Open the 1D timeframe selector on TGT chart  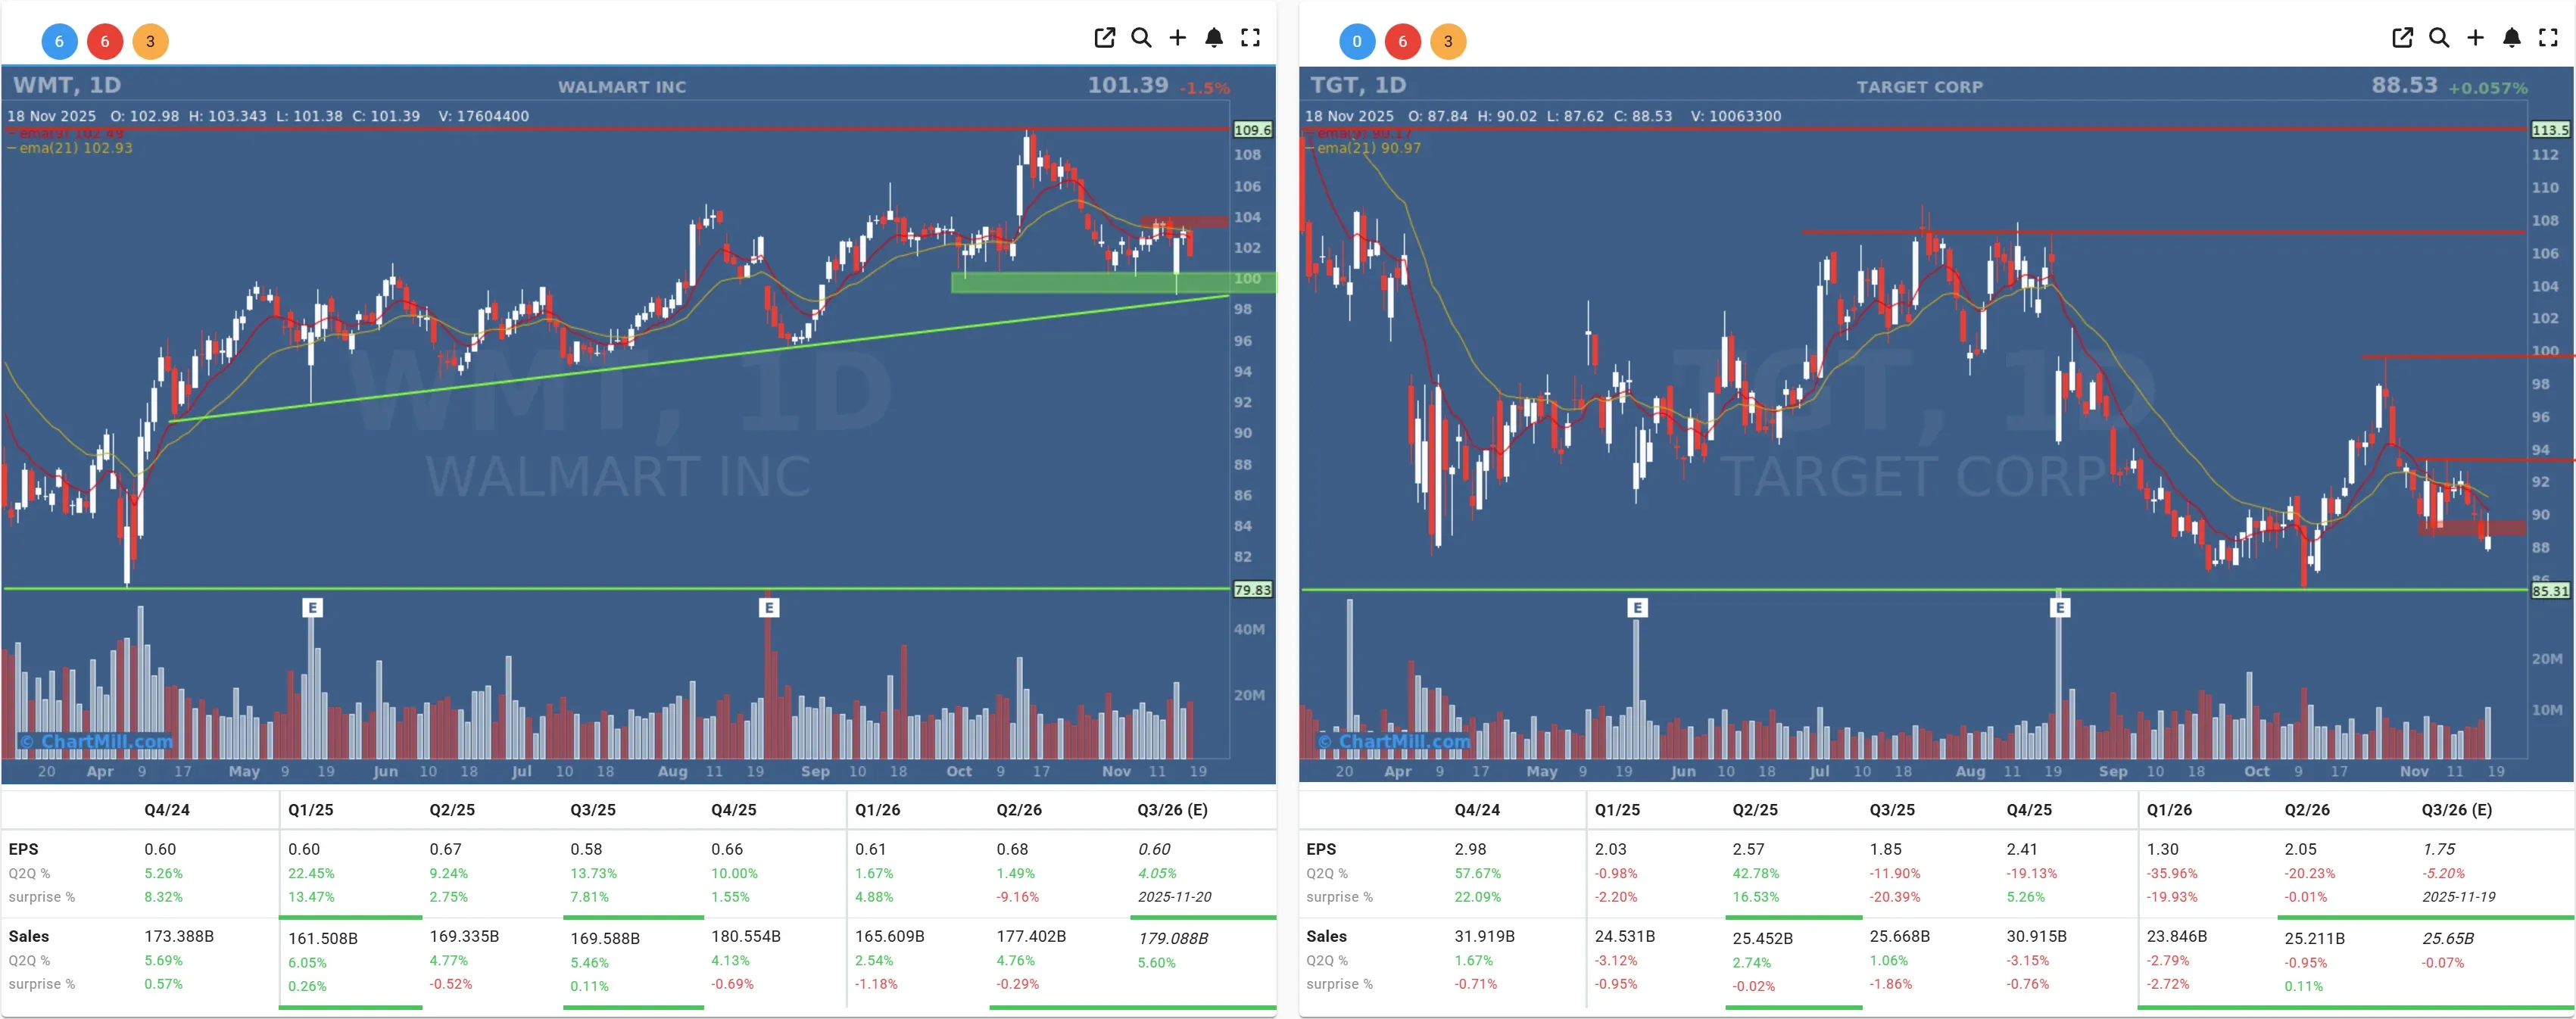[x=1392, y=85]
